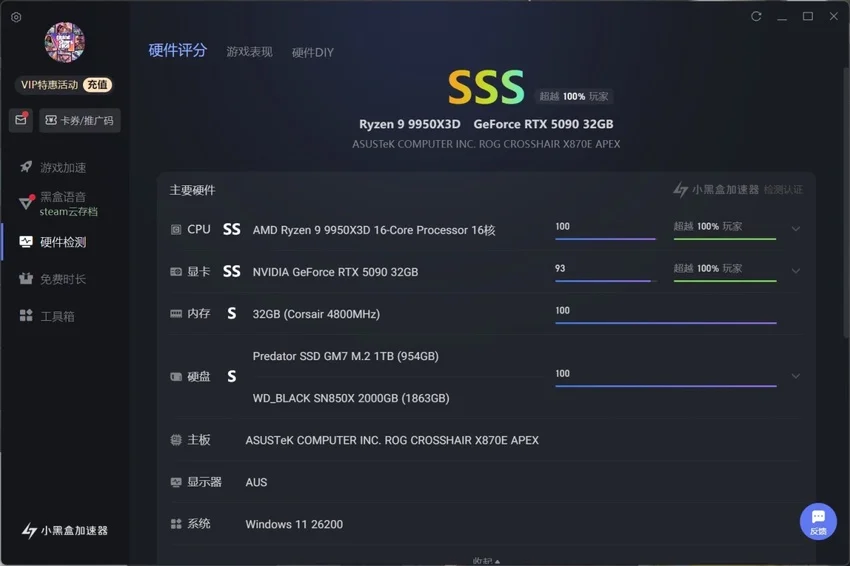Open 黑盒语音 in the sidebar

(63, 197)
